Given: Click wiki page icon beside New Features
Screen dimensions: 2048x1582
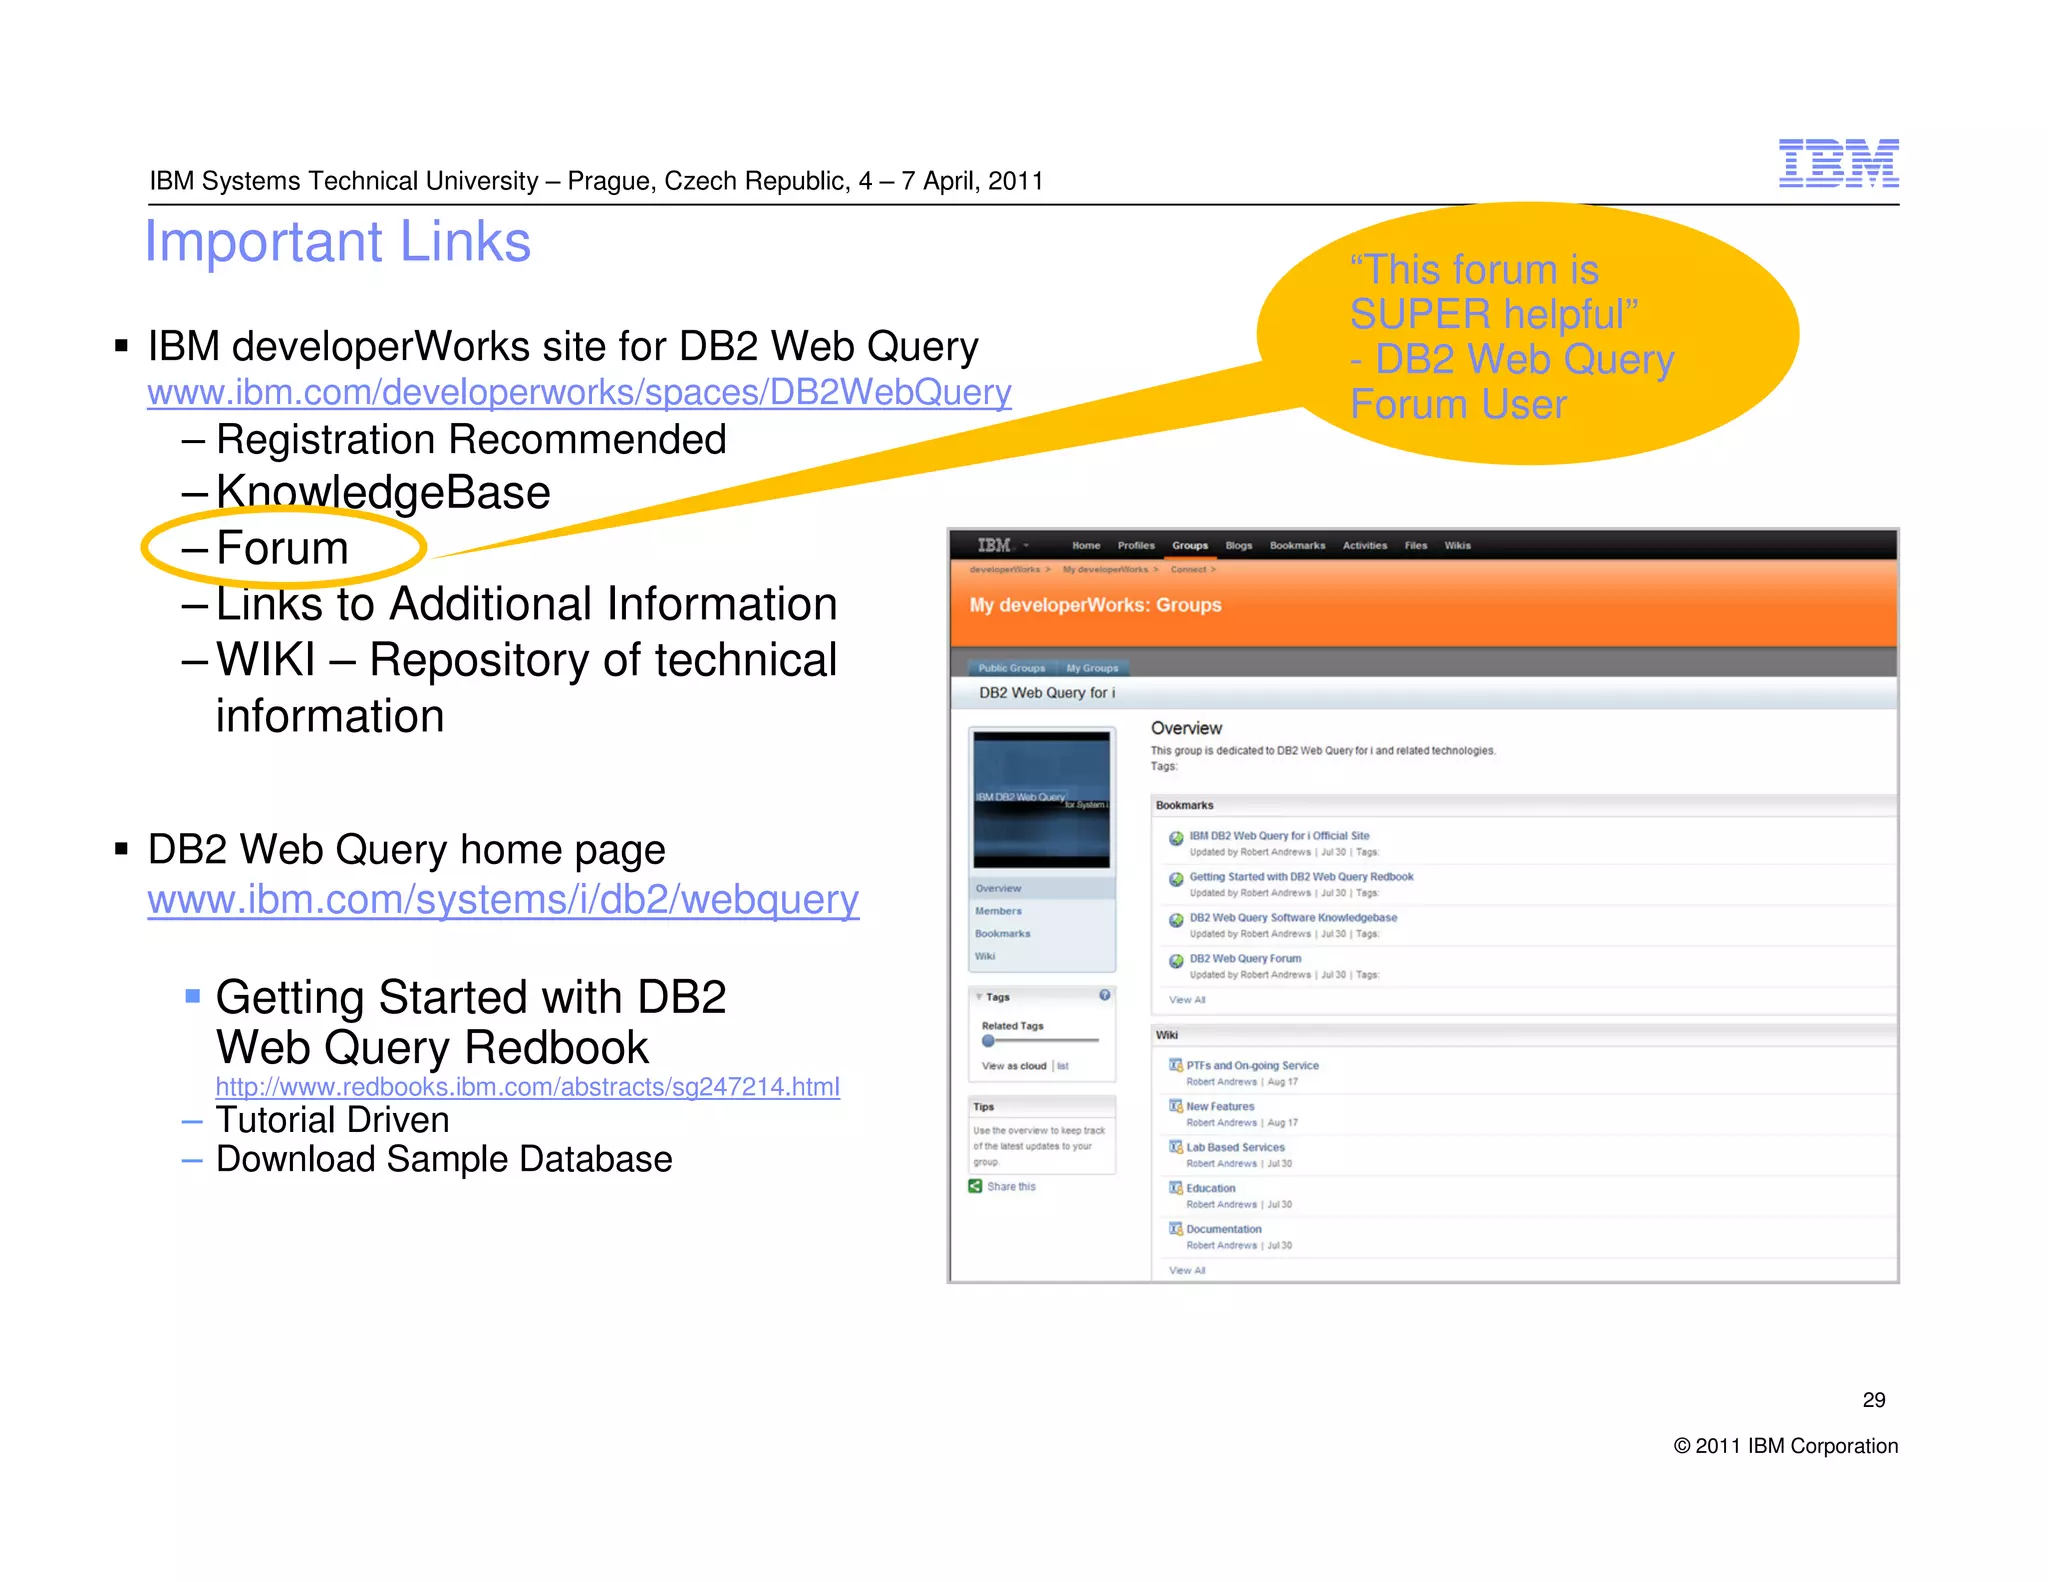Looking at the screenshot, I should point(1175,1106).
